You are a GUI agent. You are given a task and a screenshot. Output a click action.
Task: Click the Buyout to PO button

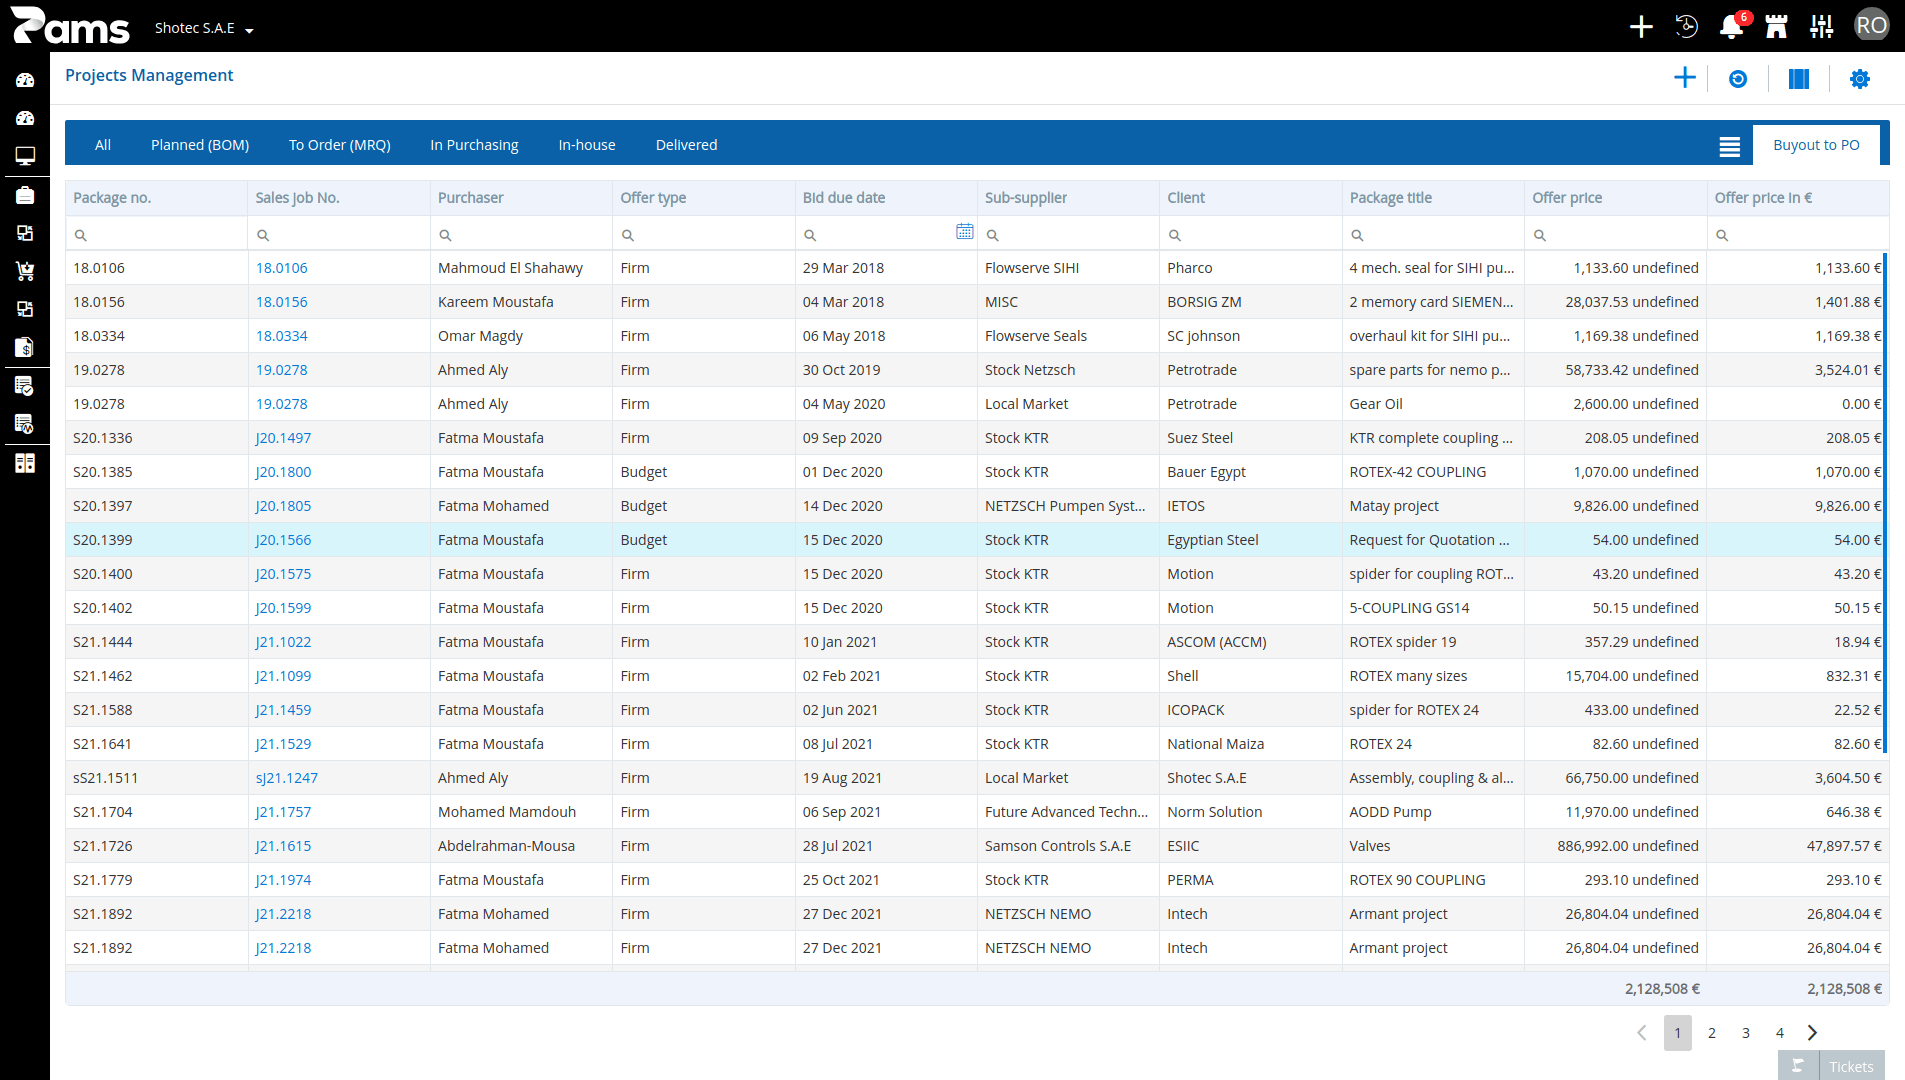1816,145
